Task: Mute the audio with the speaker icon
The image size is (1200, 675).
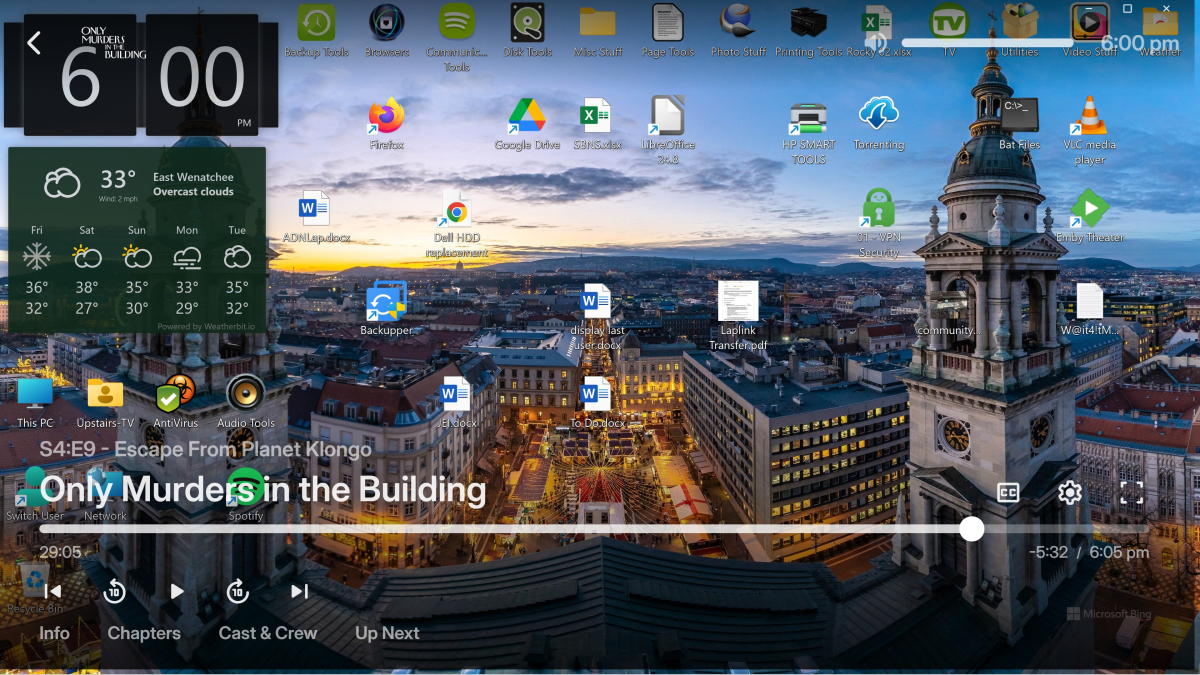Action: pyautogui.click(x=877, y=42)
